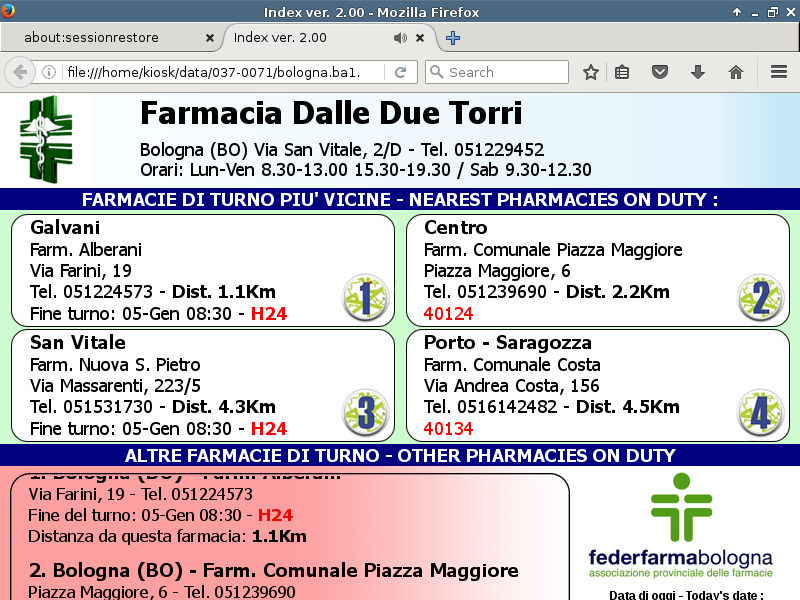
Task: Open the Pocket save icon
Action: [x=660, y=72]
